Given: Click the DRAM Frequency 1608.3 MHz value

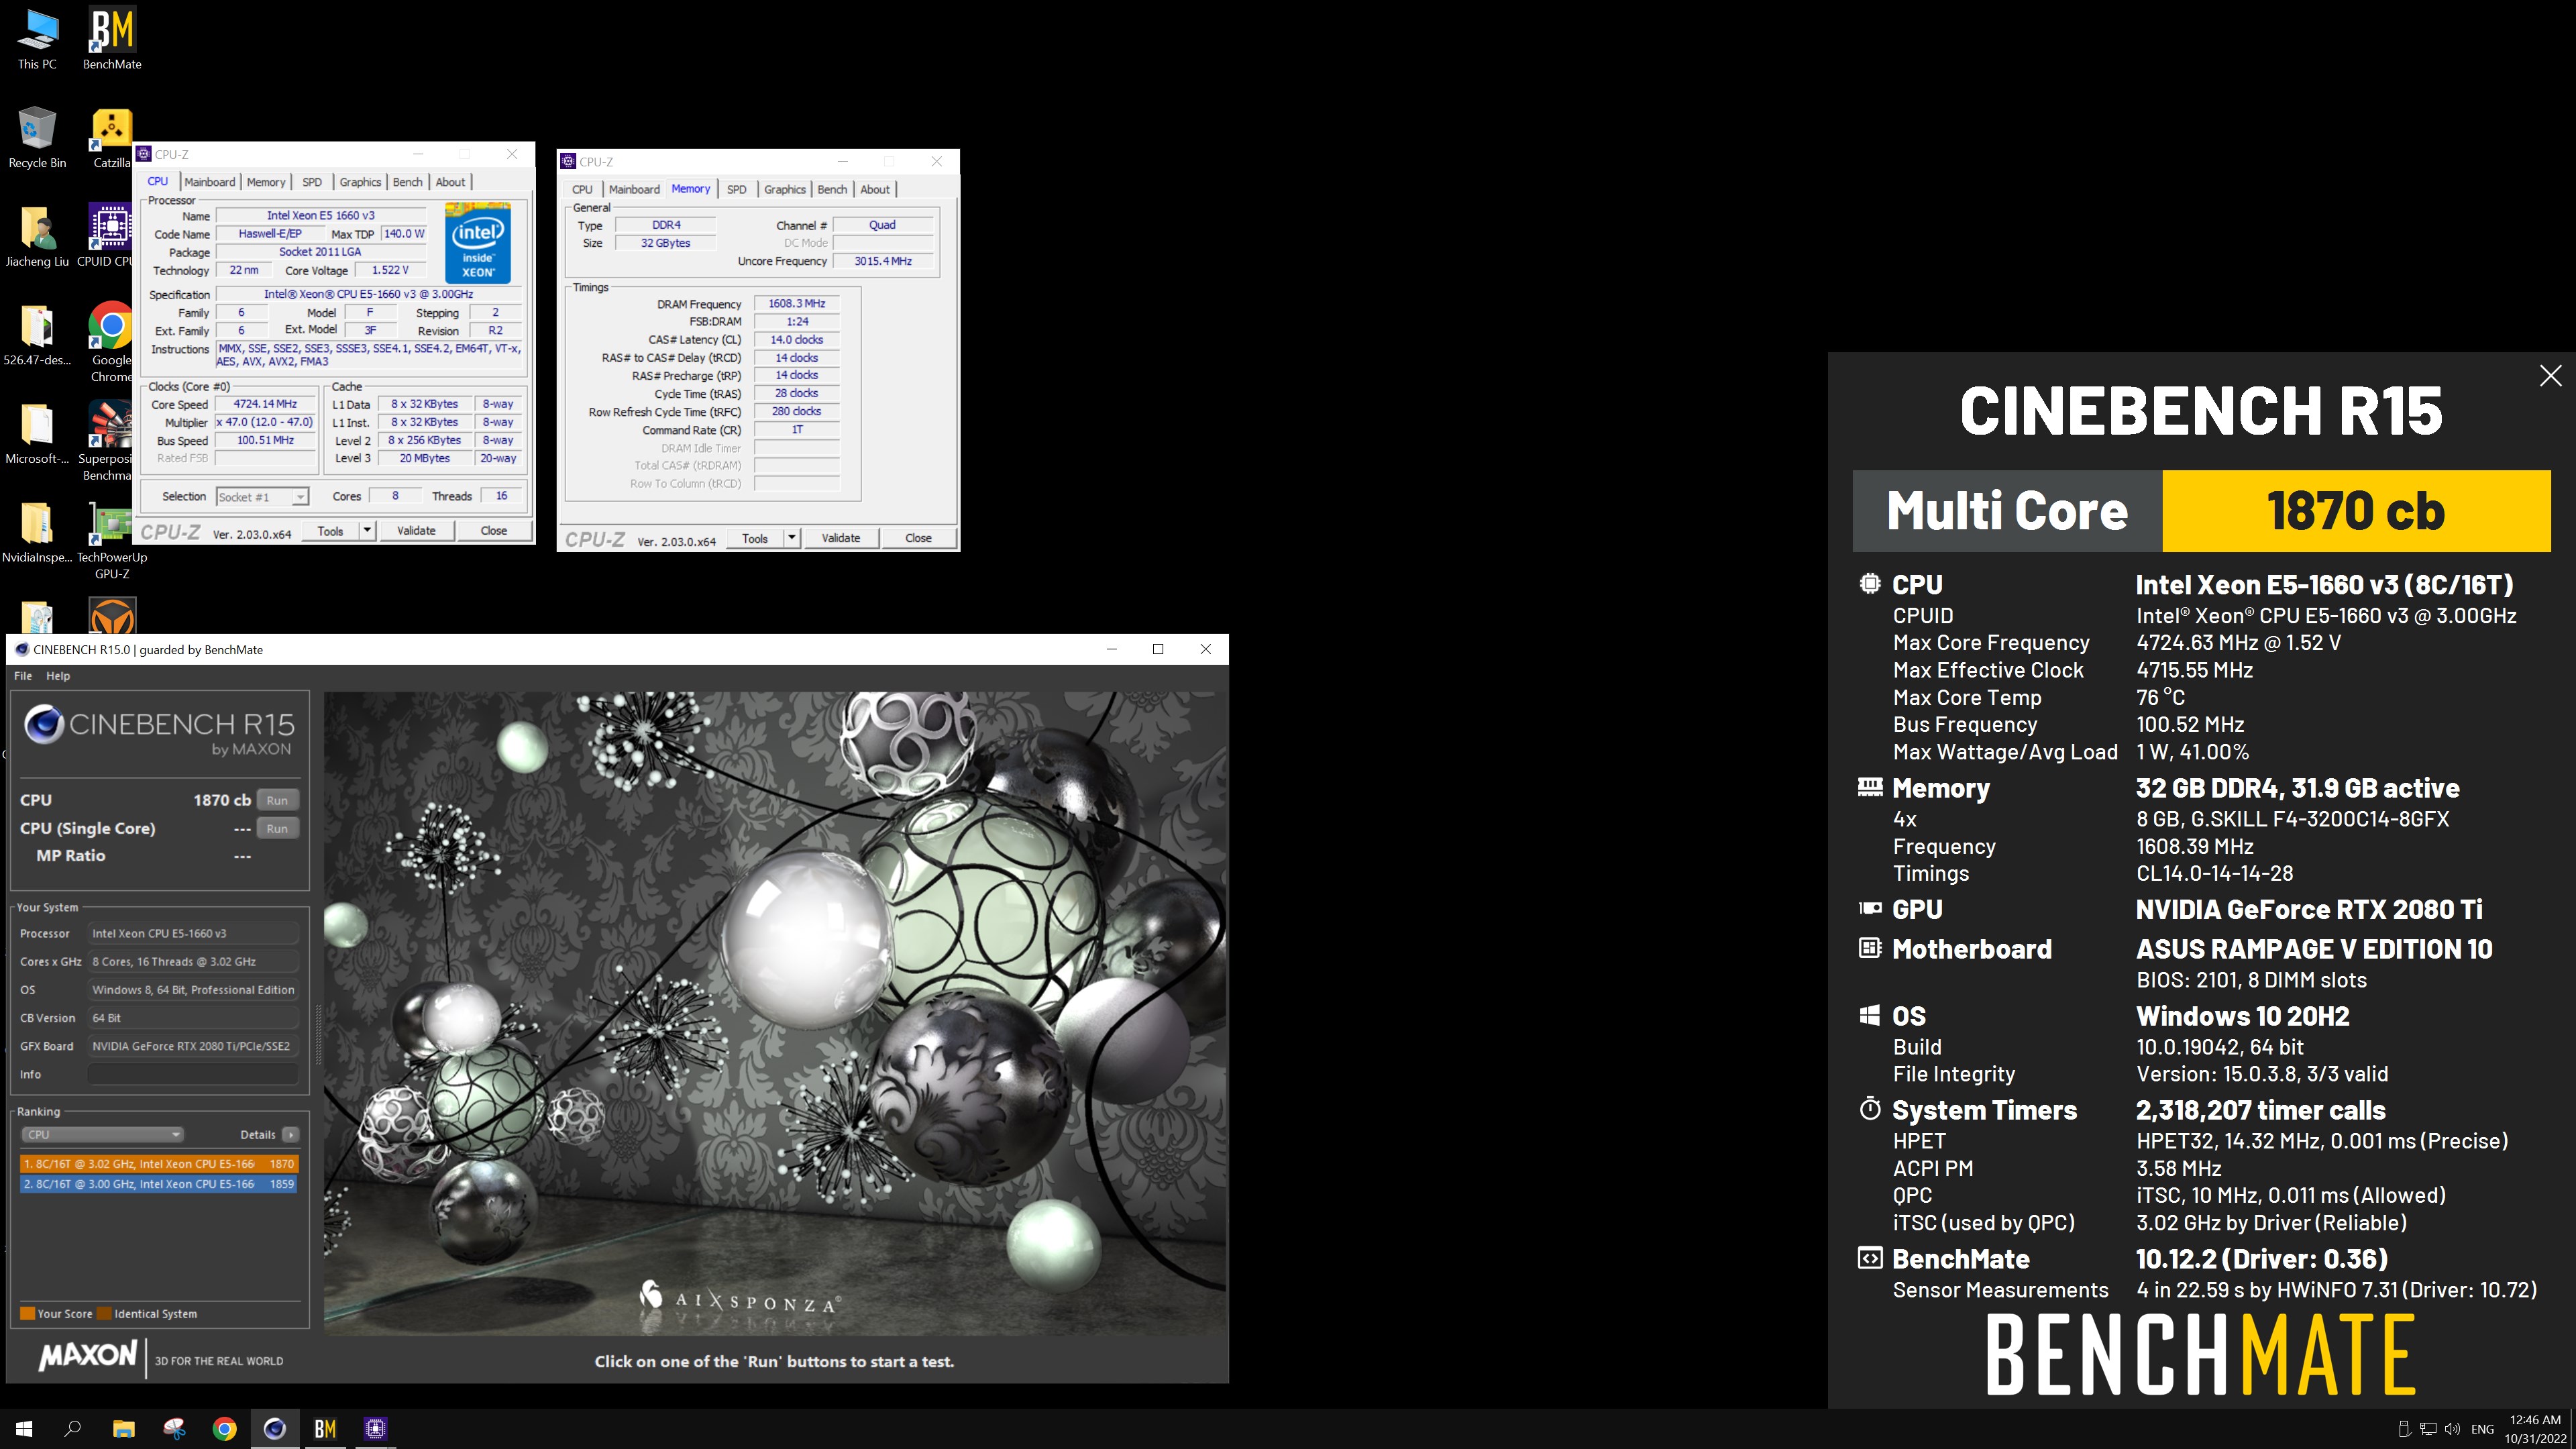Looking at the screenshot, I should click(x=796, y=304).
